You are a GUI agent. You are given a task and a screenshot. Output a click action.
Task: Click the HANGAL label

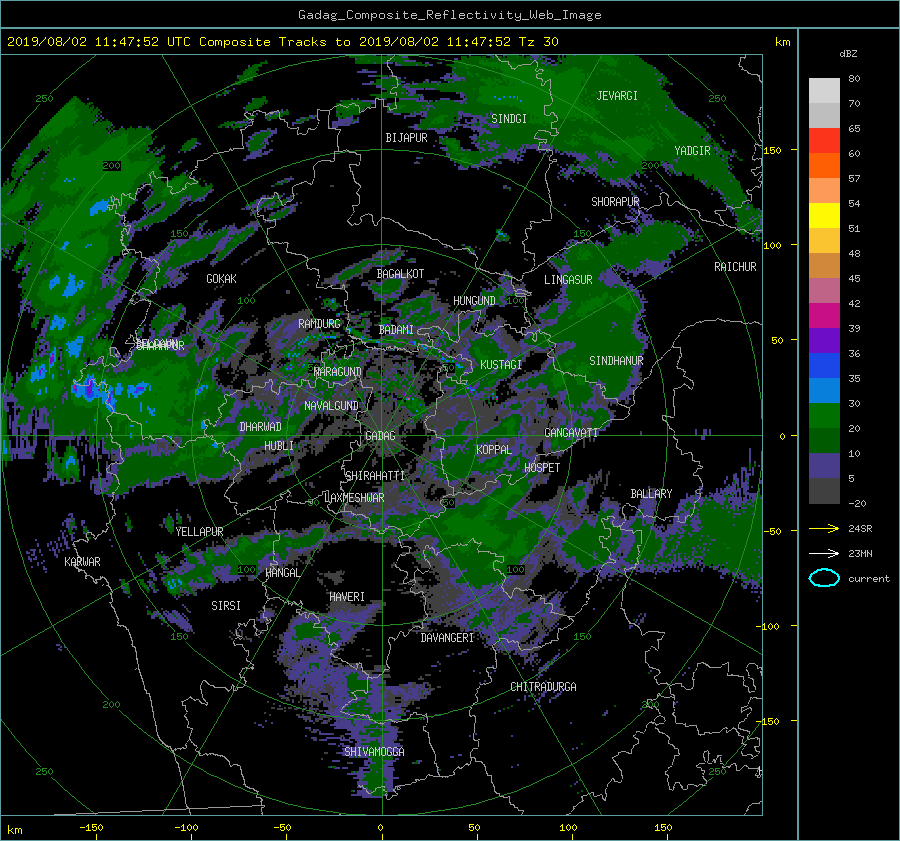[x=282, y=573]
